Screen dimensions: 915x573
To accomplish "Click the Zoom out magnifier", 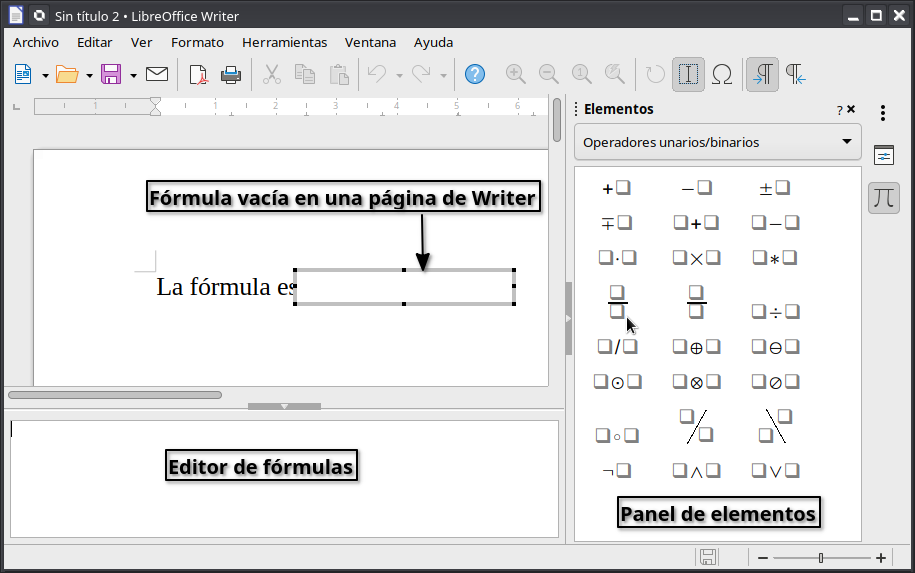I will pos(549,75).
